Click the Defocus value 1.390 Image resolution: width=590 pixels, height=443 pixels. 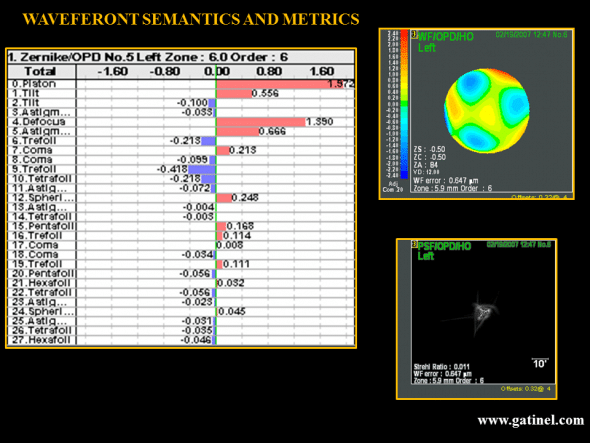pyautogui.click(x=319, y=122)
